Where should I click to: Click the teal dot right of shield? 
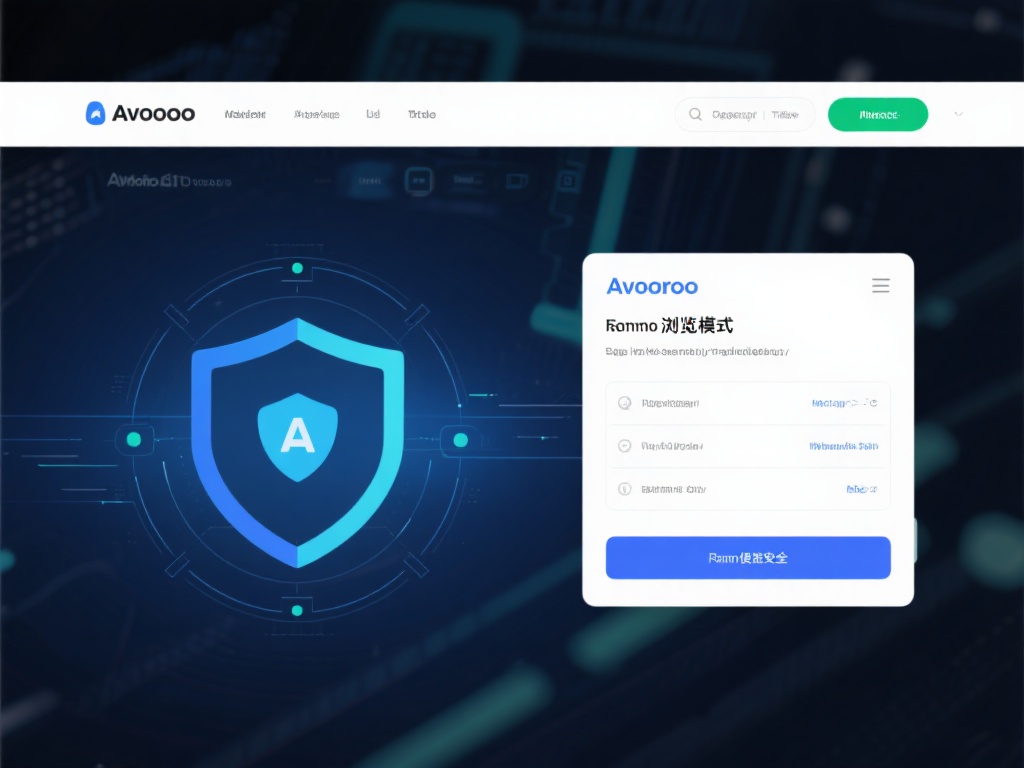[460, 440]
